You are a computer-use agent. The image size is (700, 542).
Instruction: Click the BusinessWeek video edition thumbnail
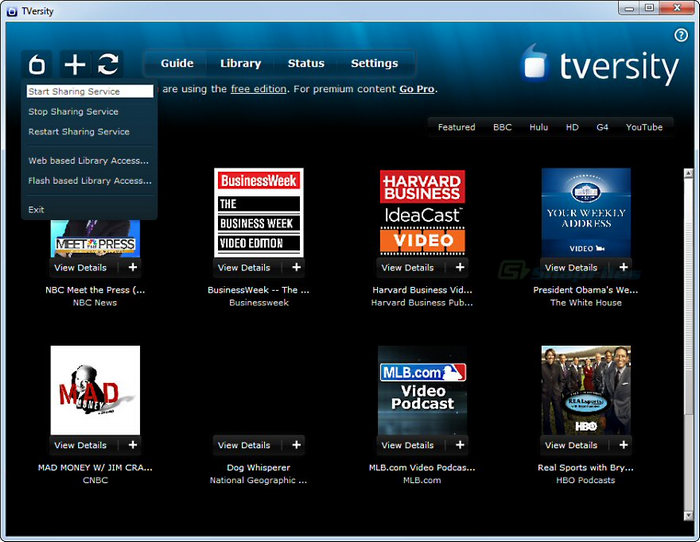coord(259,213)
